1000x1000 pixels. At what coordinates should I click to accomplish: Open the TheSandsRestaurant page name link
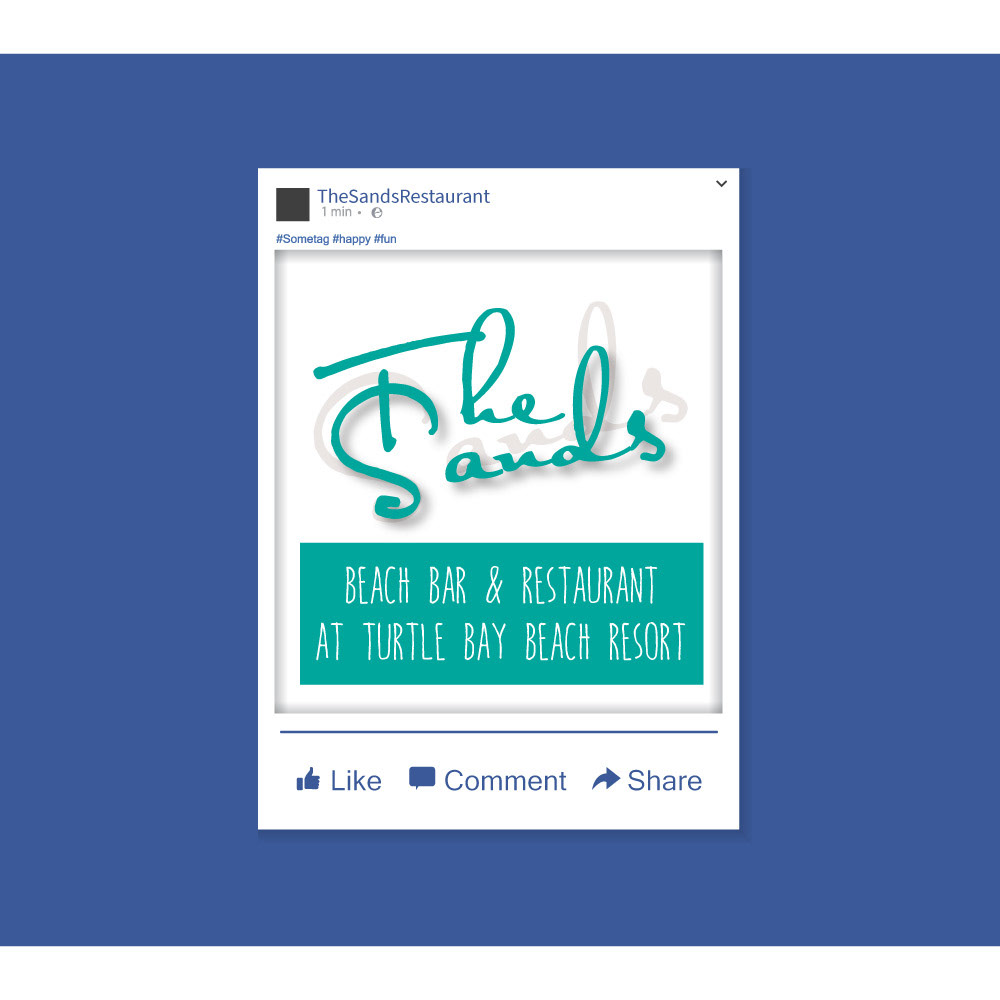[x=403, y=196]
